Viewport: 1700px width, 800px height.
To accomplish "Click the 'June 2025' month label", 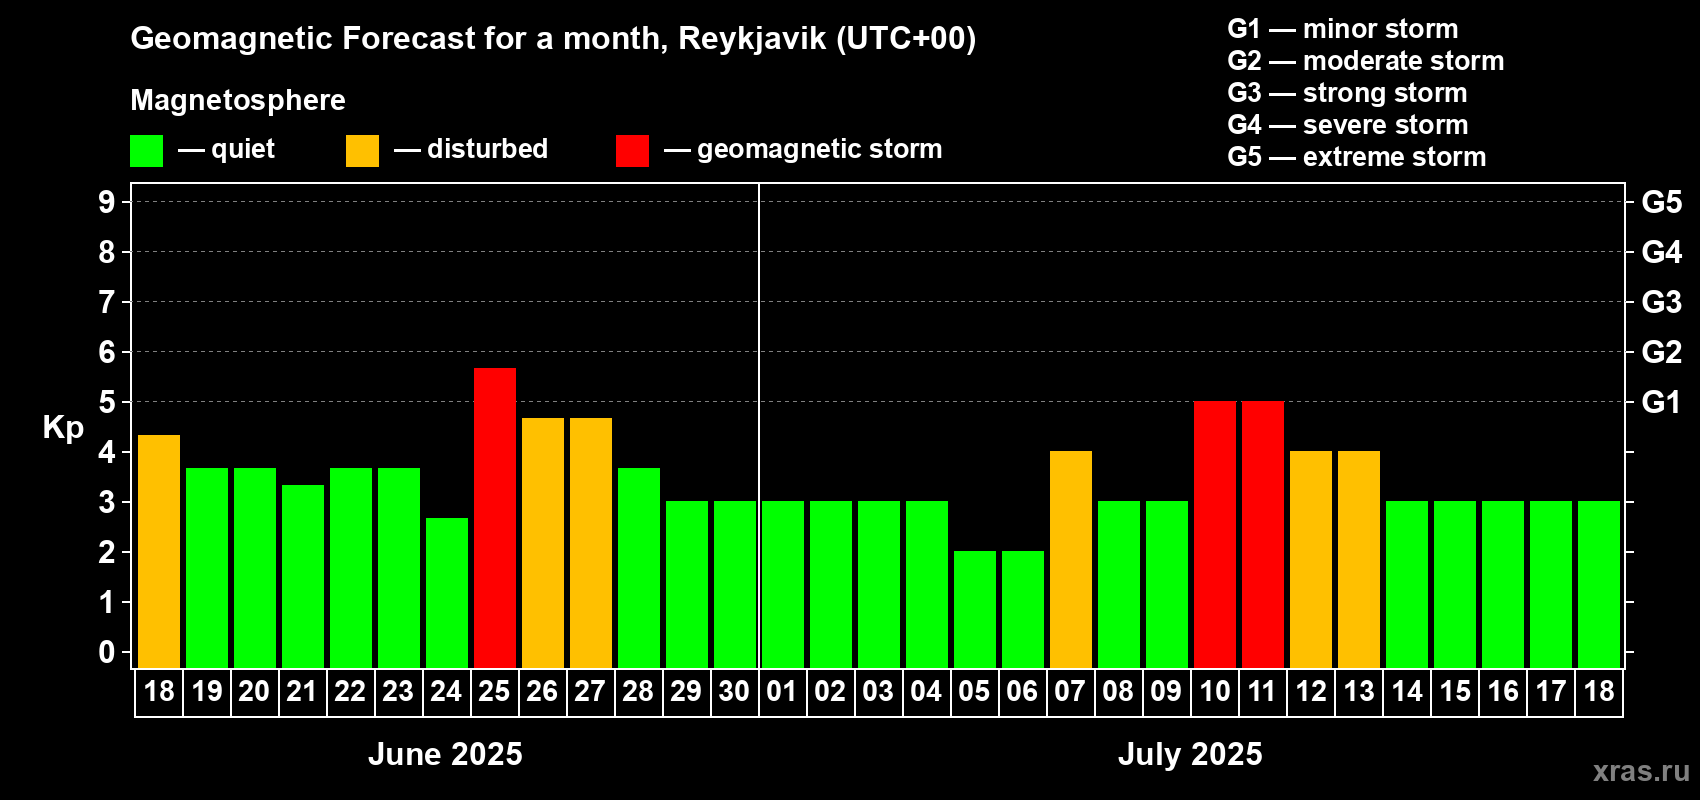I will [x=445, y=754].
